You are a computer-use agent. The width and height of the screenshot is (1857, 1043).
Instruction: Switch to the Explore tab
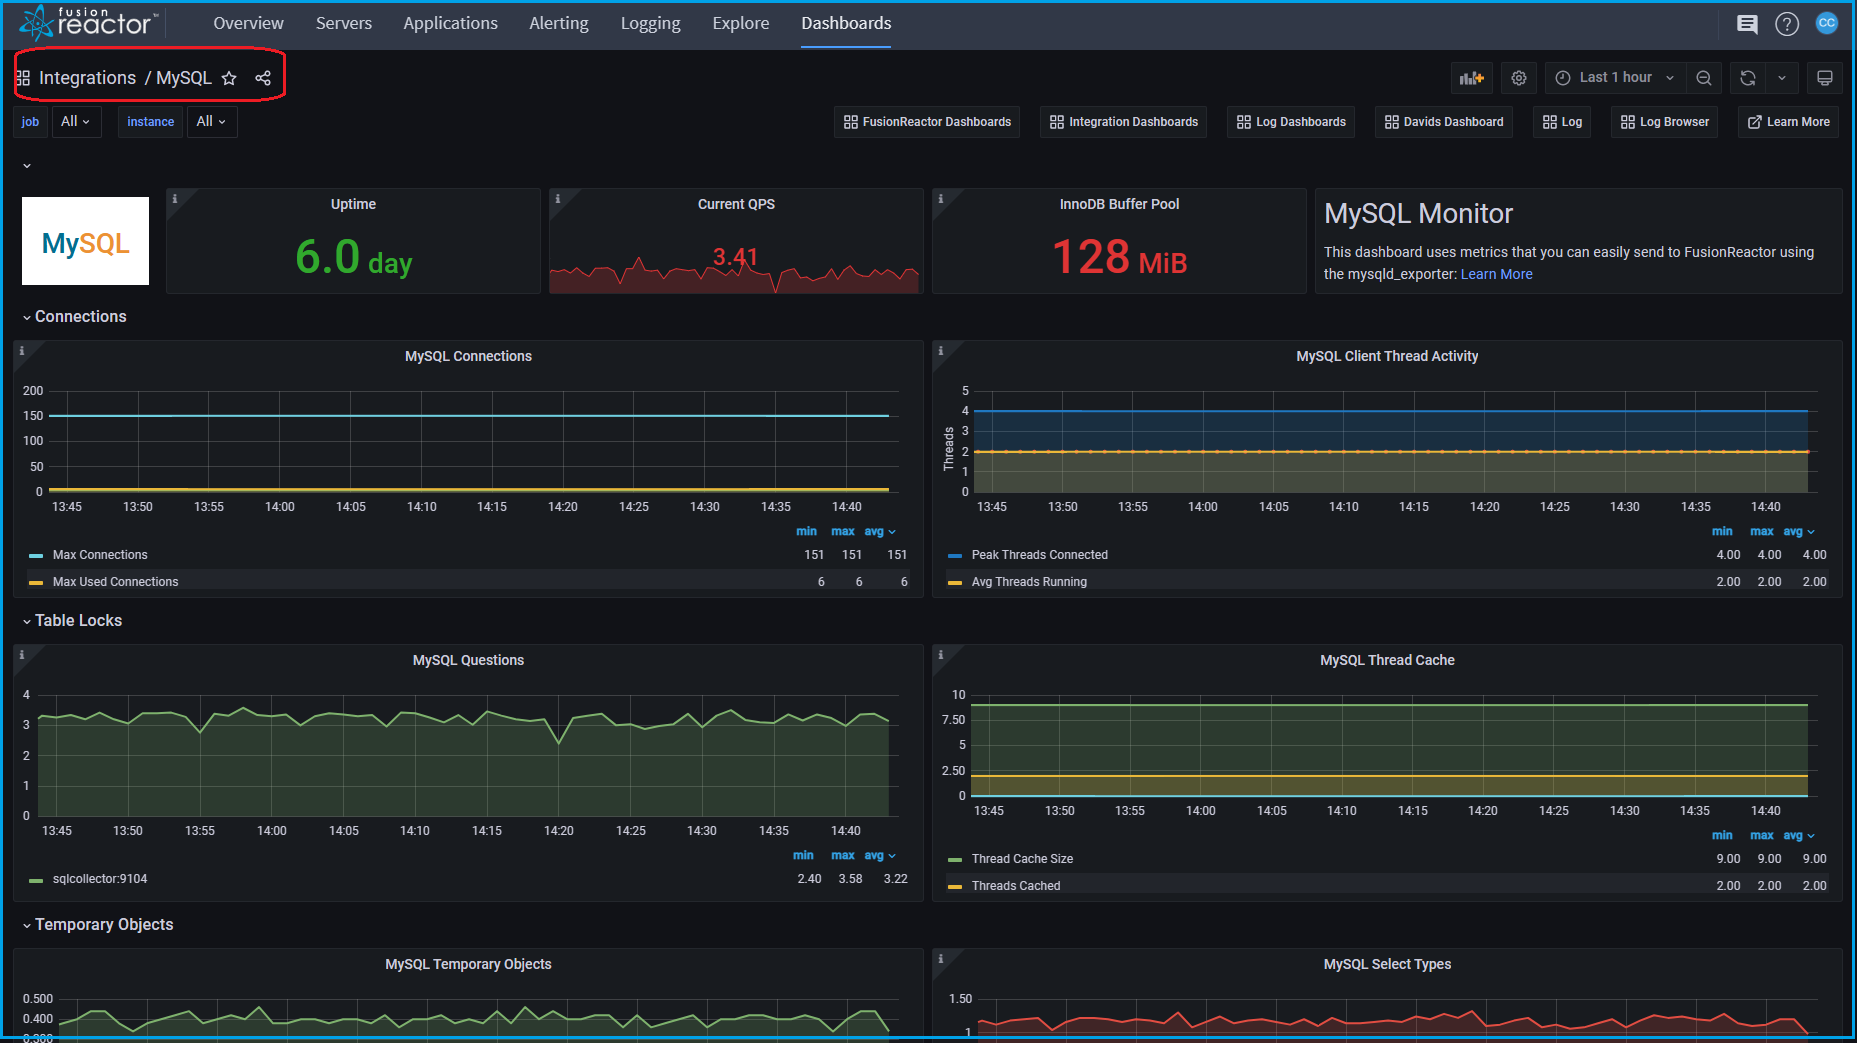tap(741, 23)
